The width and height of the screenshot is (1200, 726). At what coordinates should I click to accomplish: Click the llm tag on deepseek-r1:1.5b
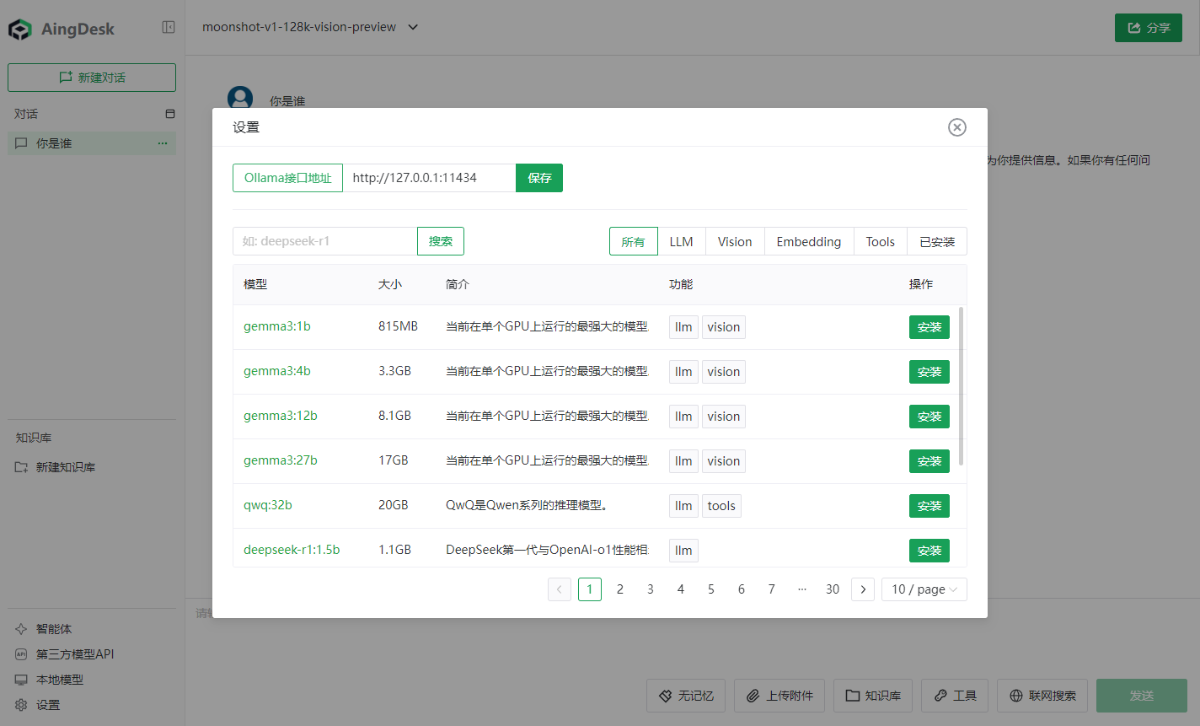click(684, 550)
